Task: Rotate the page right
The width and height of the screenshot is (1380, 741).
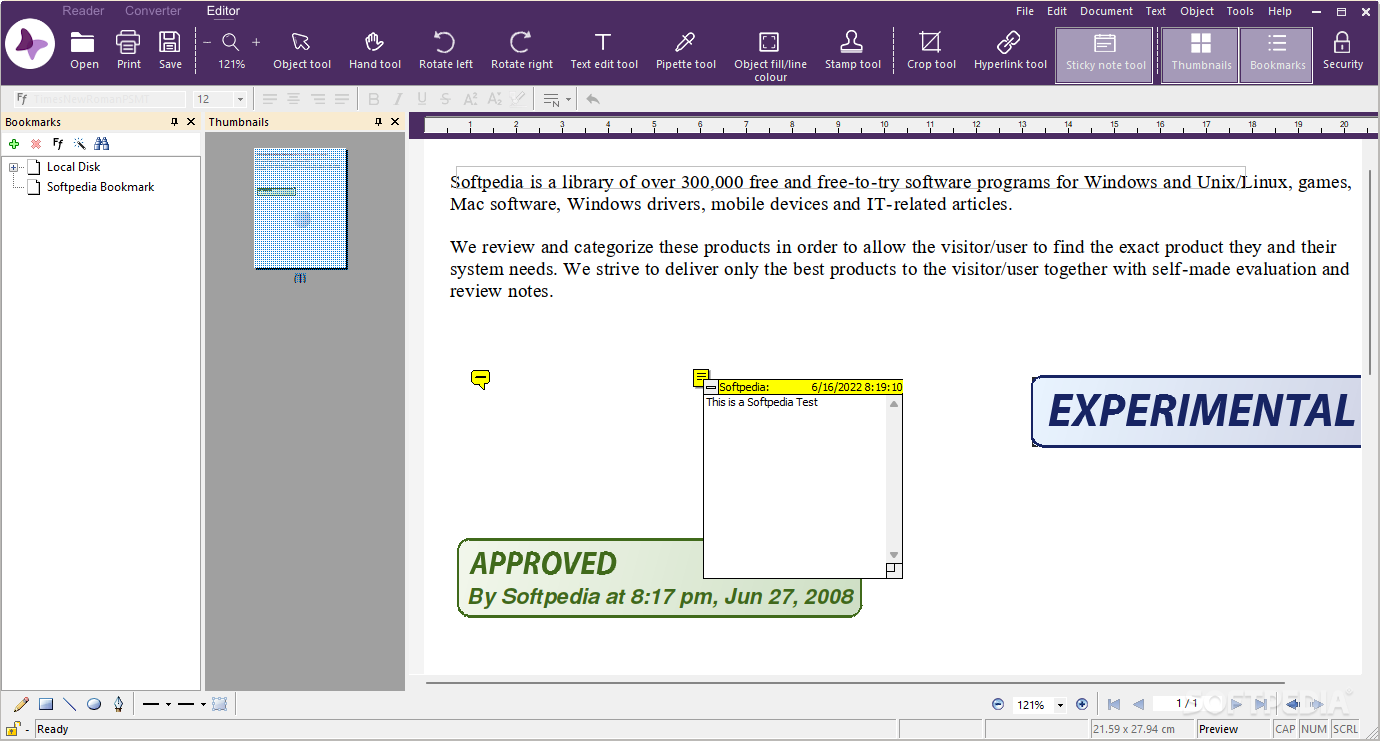Action: (521, 50)
